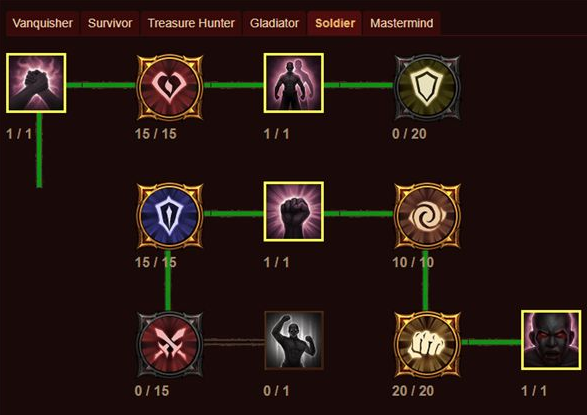Image resolution: width=587 pixels, height=415 pixels.
Task: Switch to the Survivor tab
Action: tap(110, 23)
